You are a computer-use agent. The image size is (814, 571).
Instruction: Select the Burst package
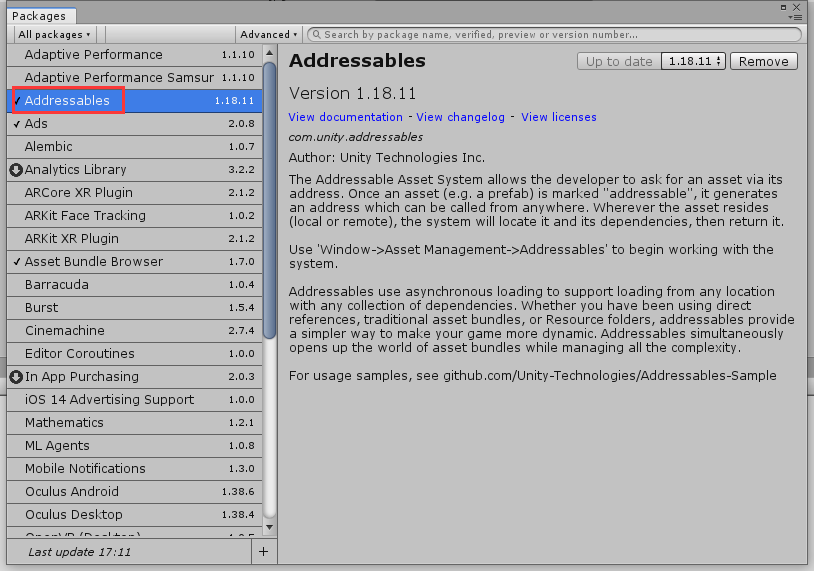click(x=135, y=308)
